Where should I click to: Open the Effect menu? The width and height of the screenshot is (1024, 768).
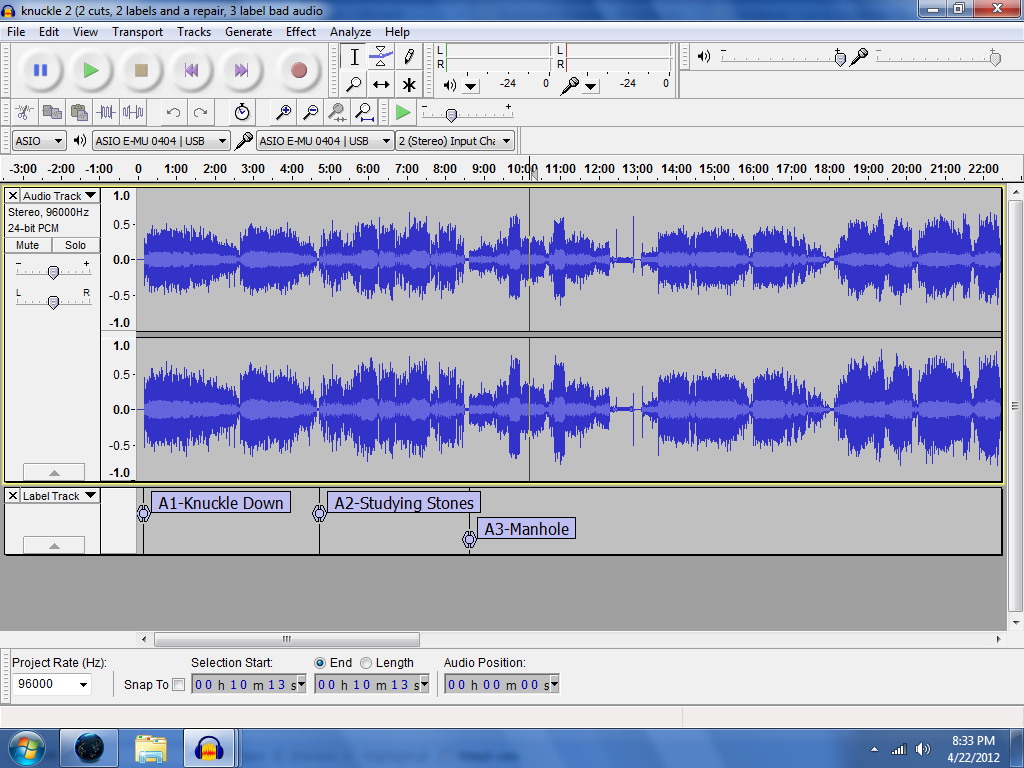tap(300, 31)
